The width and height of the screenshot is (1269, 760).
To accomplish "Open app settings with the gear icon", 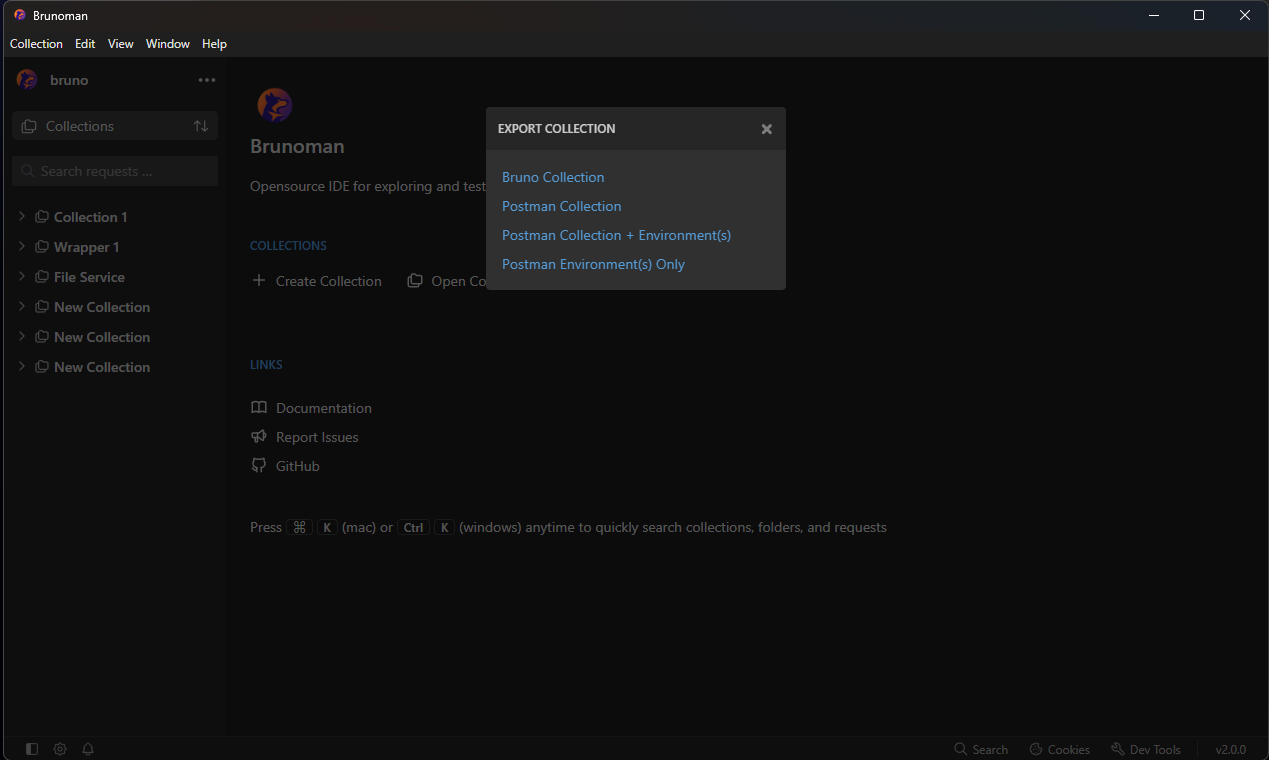I will point(59,748).
